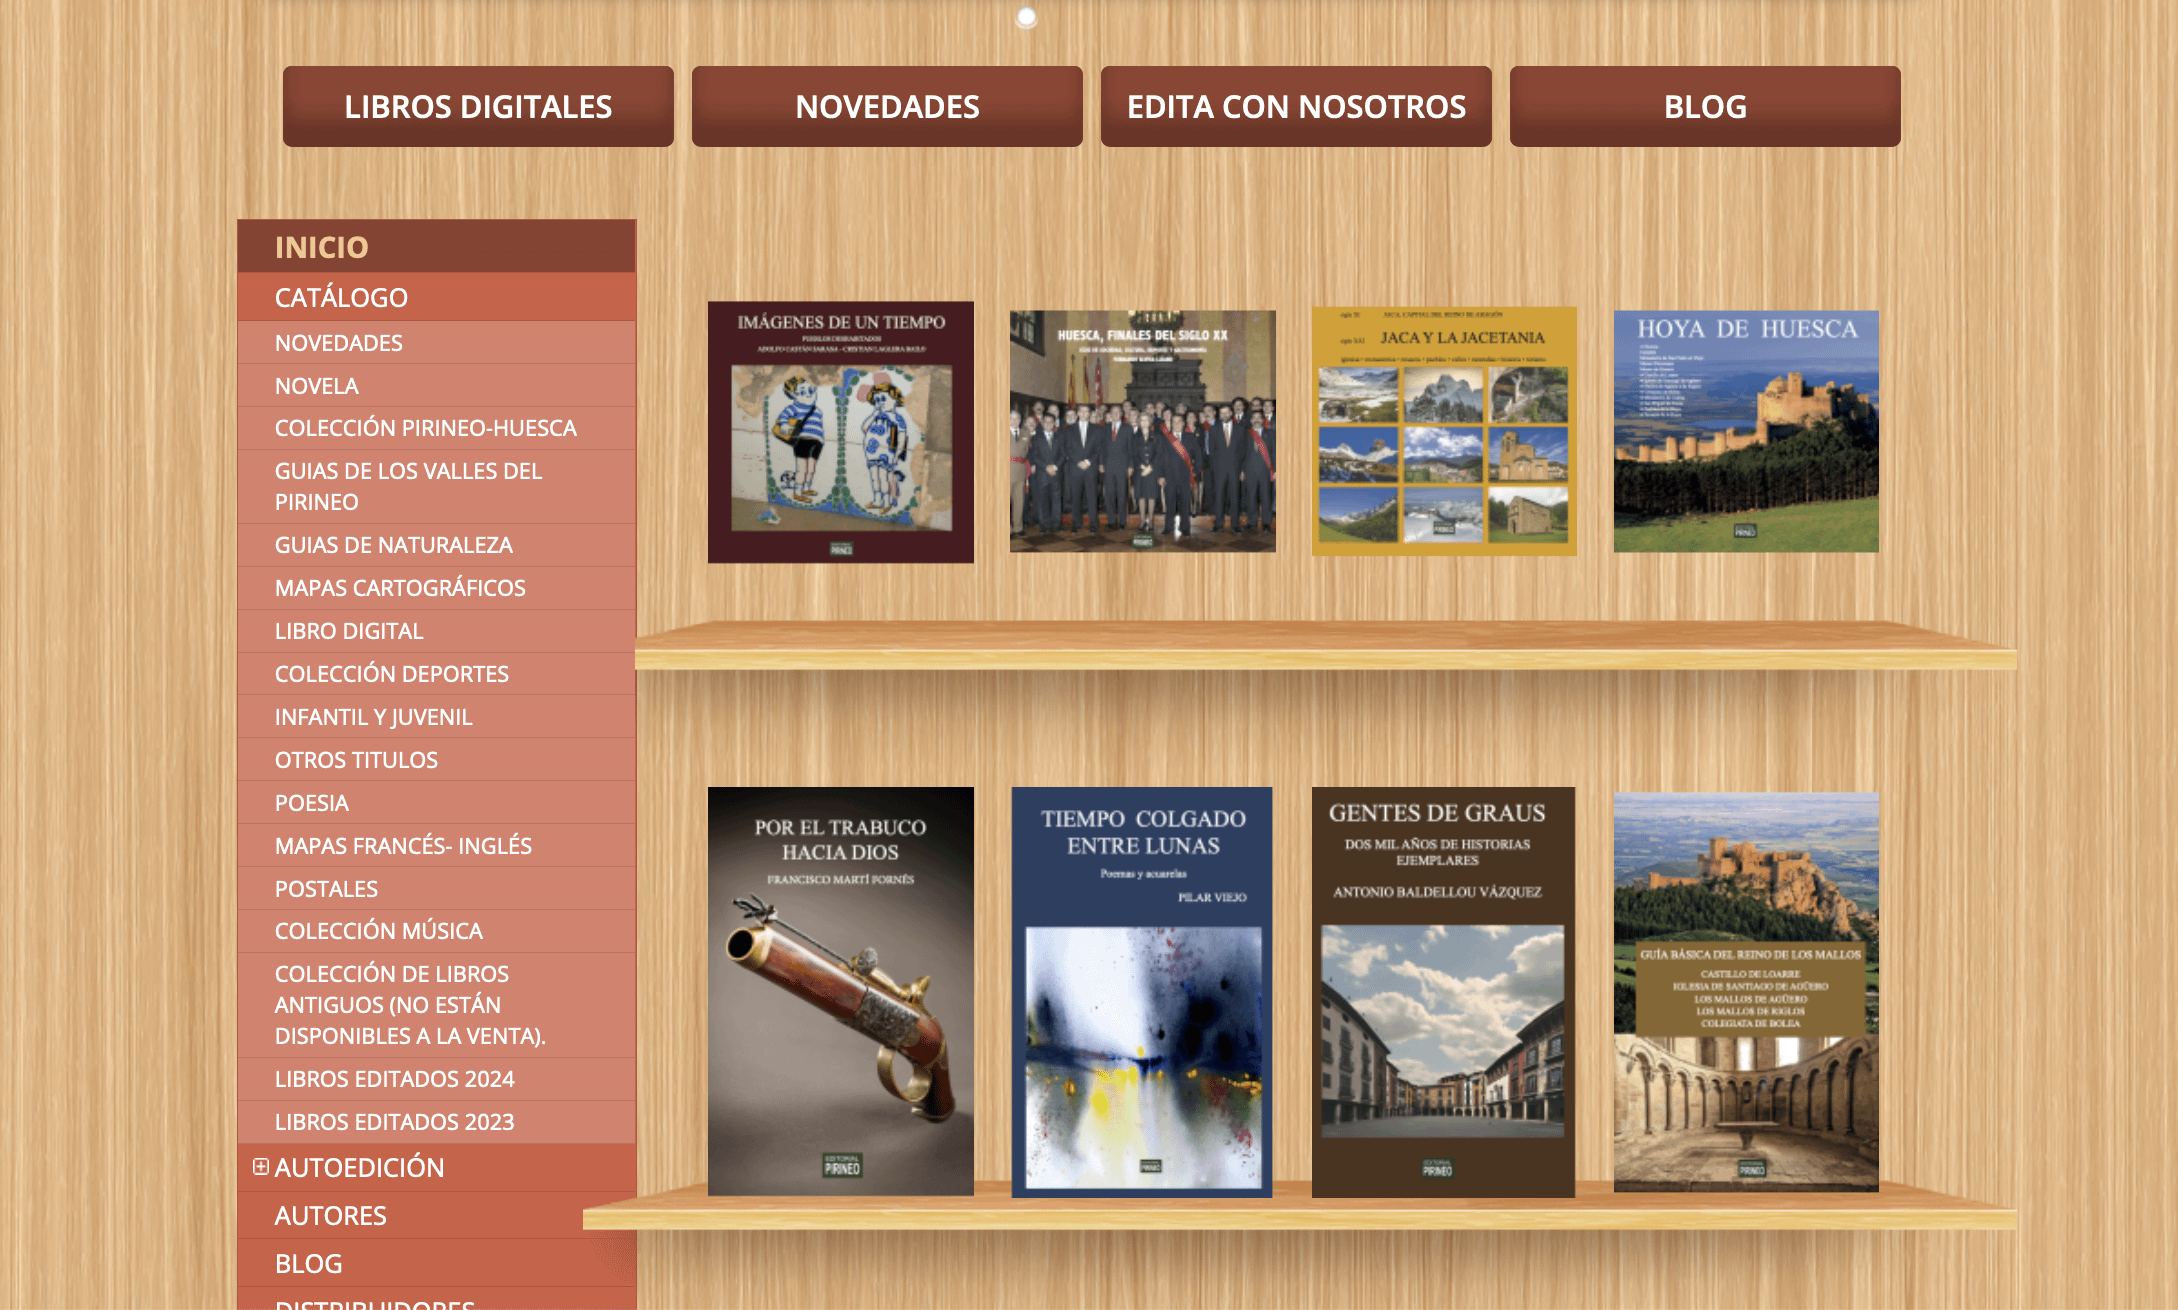Go to COLECCIÓN PIRINEO-HUESCA category
Viewport: 2178px width, 1310px height.
(425, 428)
